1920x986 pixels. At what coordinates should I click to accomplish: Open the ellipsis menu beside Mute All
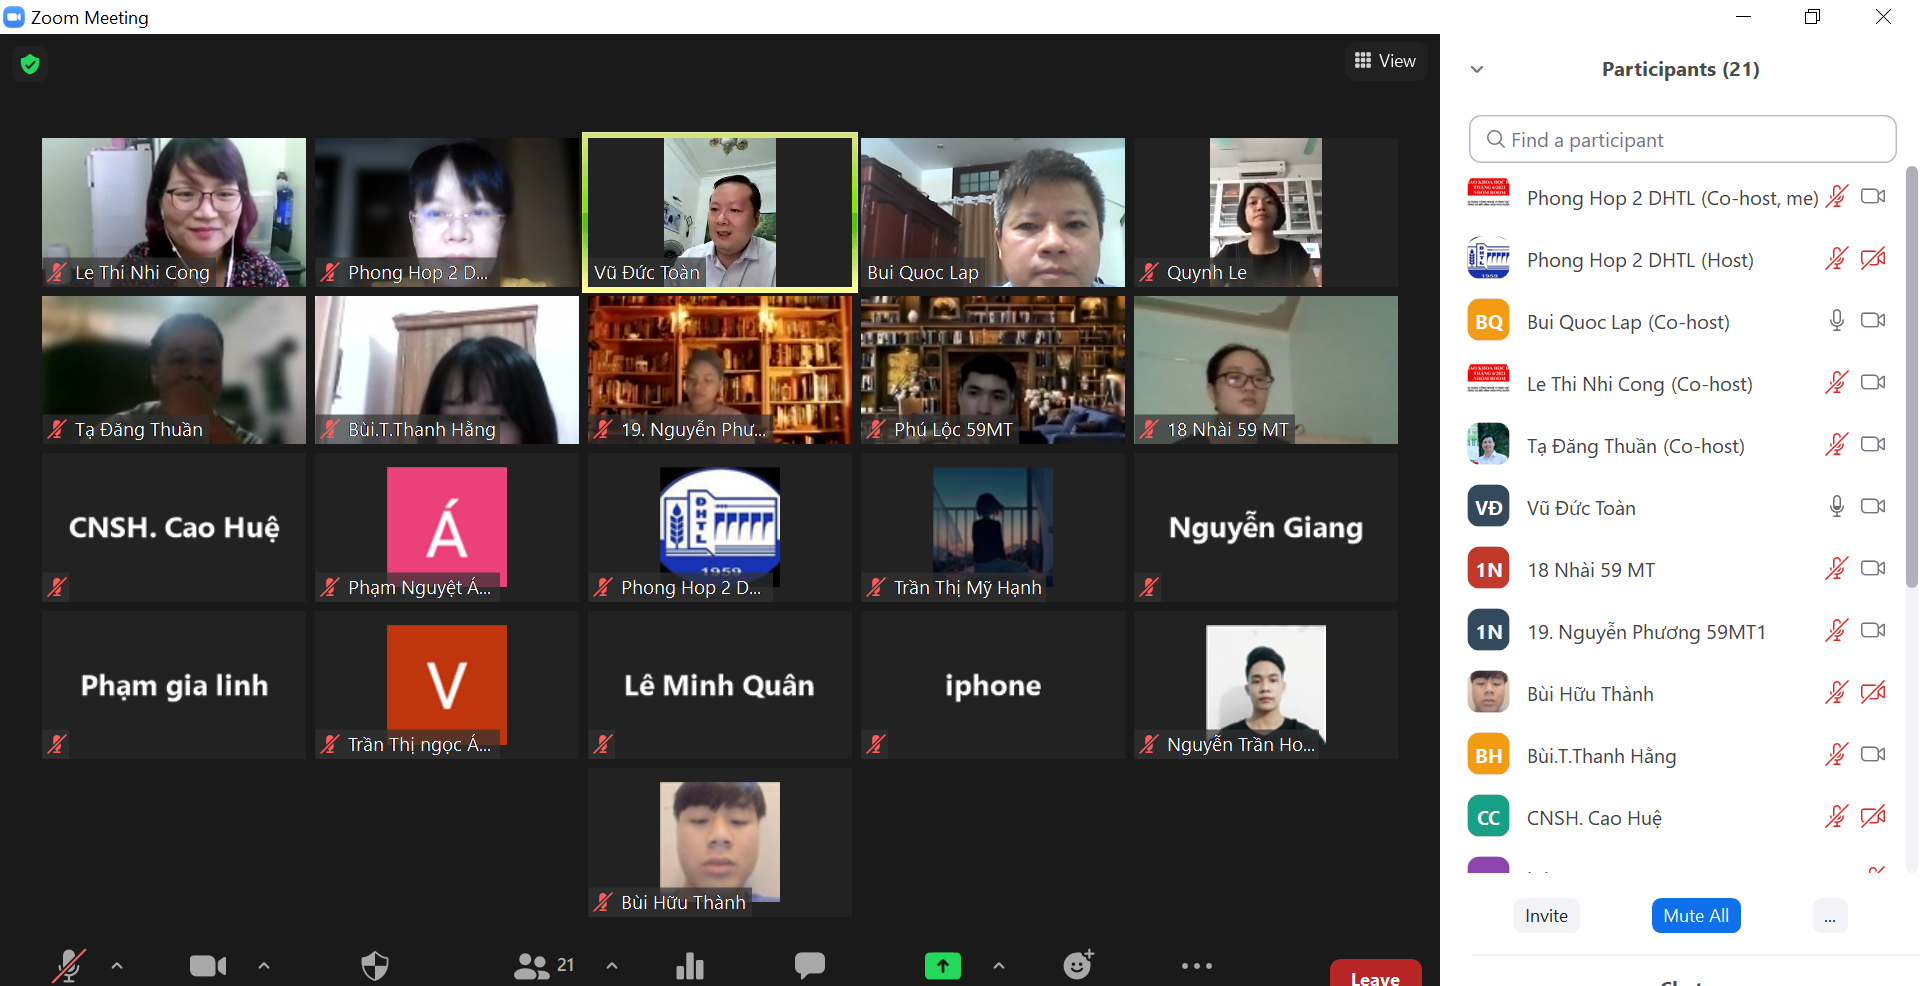click(x=1829, y=916)
